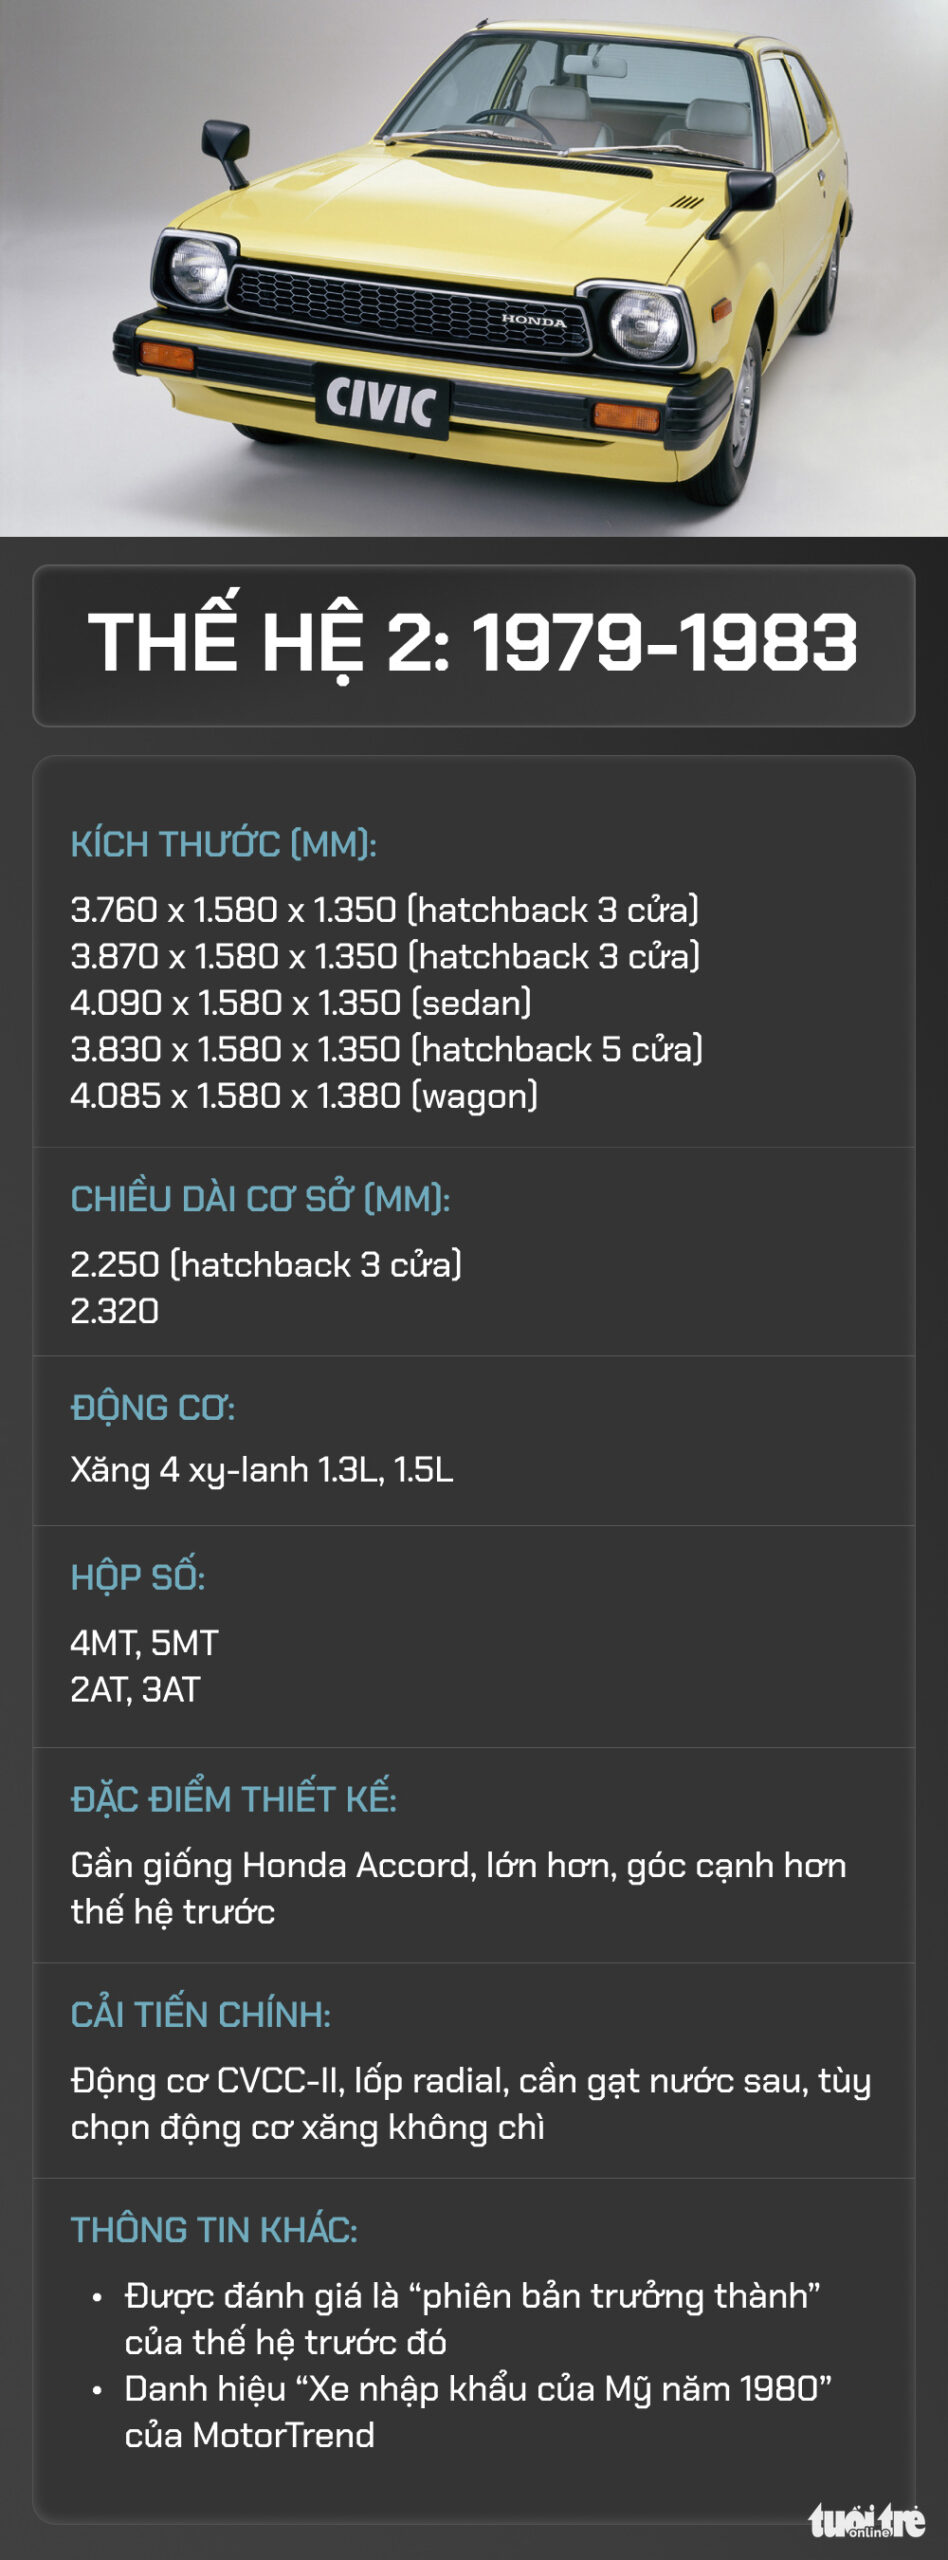
Task: Click the "CHIỀU DÀI CƠ SỞ (MM):" heading
Action: click(260, 1198)
